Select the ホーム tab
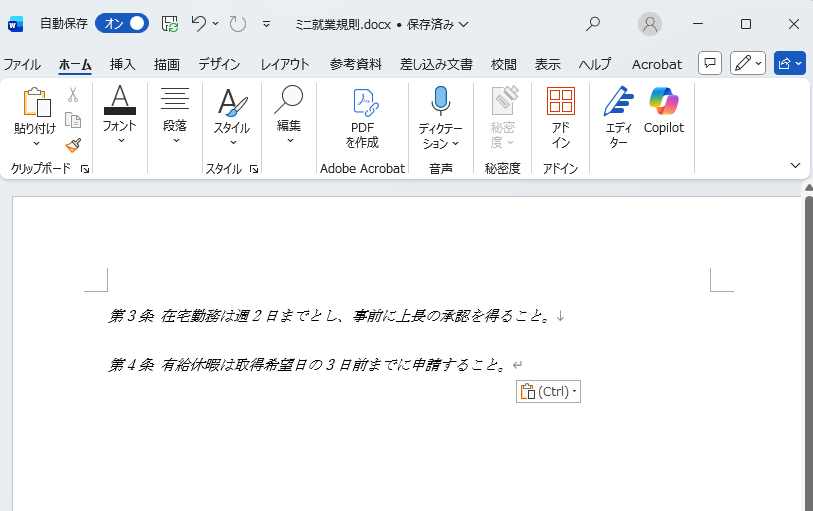Image resolution: width=813 pixels, height=511 pixels. (x=75, y=64)
